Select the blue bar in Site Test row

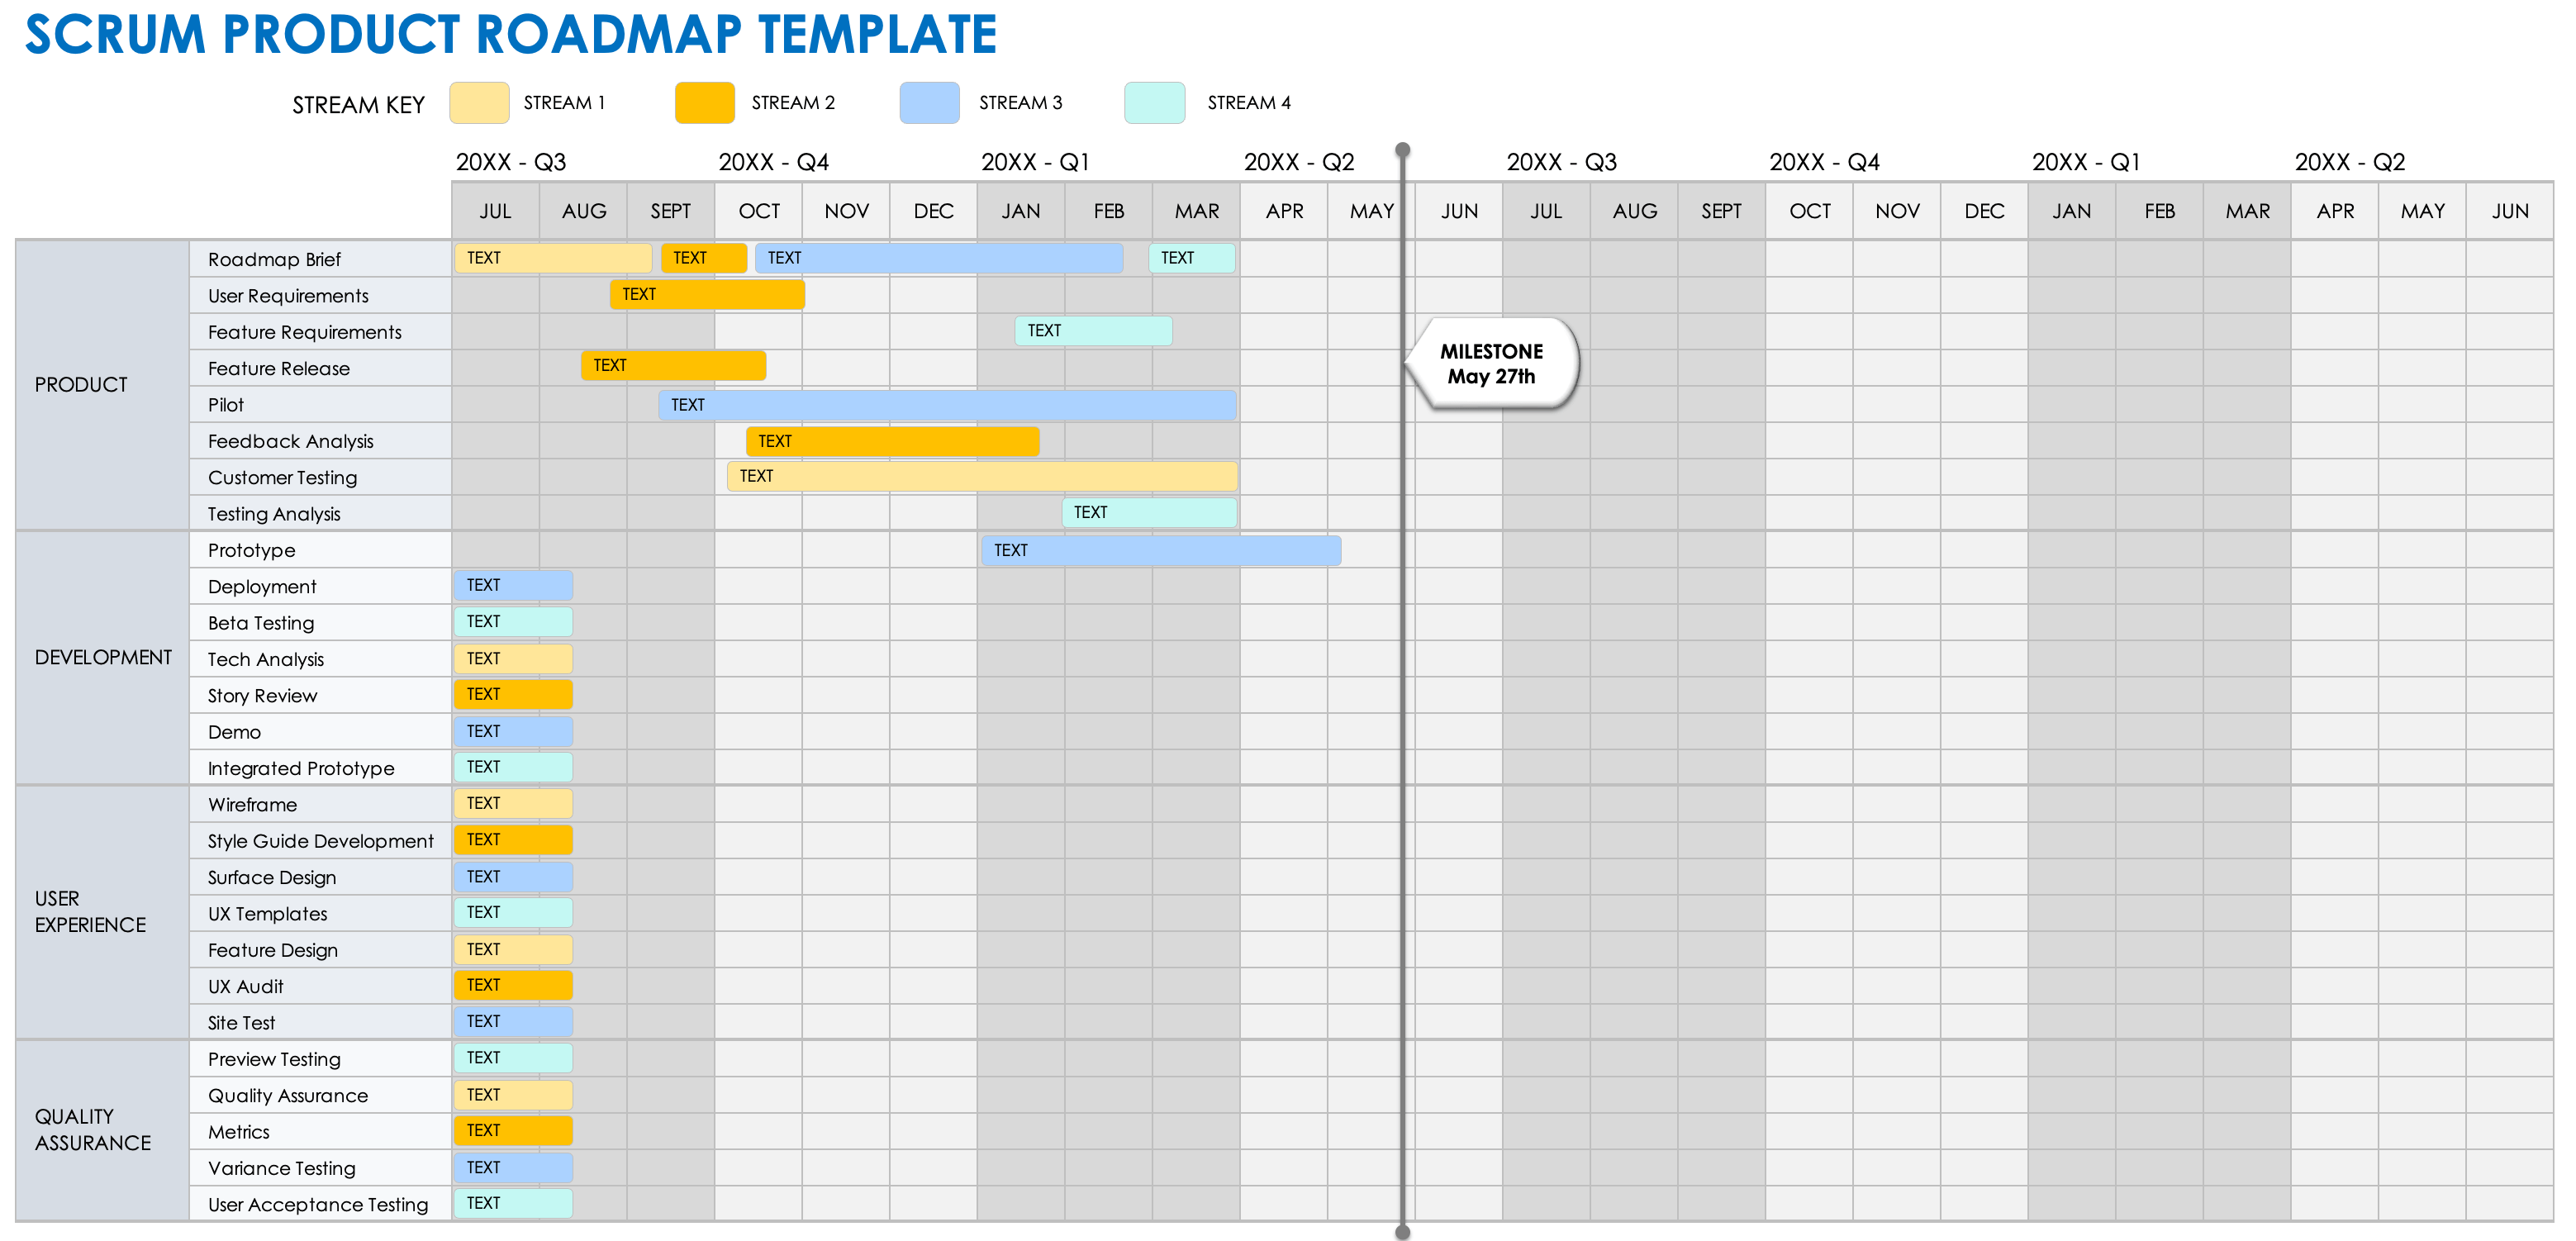[513, 1021]
